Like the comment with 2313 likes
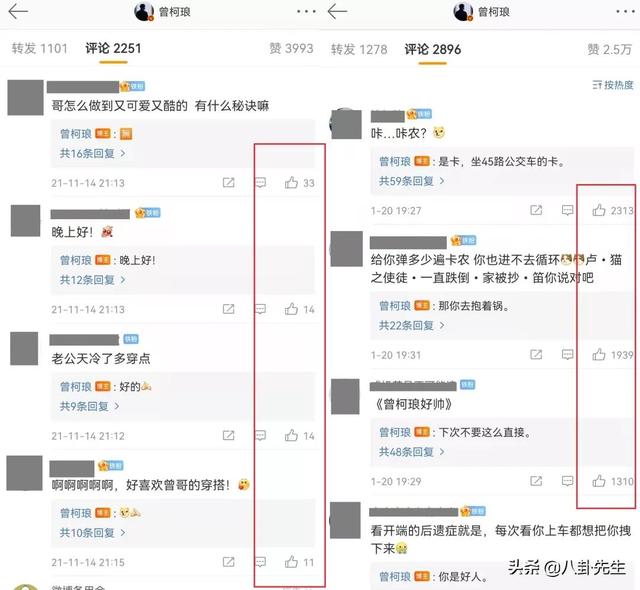 pyautogui.click(x=599, y=210)
